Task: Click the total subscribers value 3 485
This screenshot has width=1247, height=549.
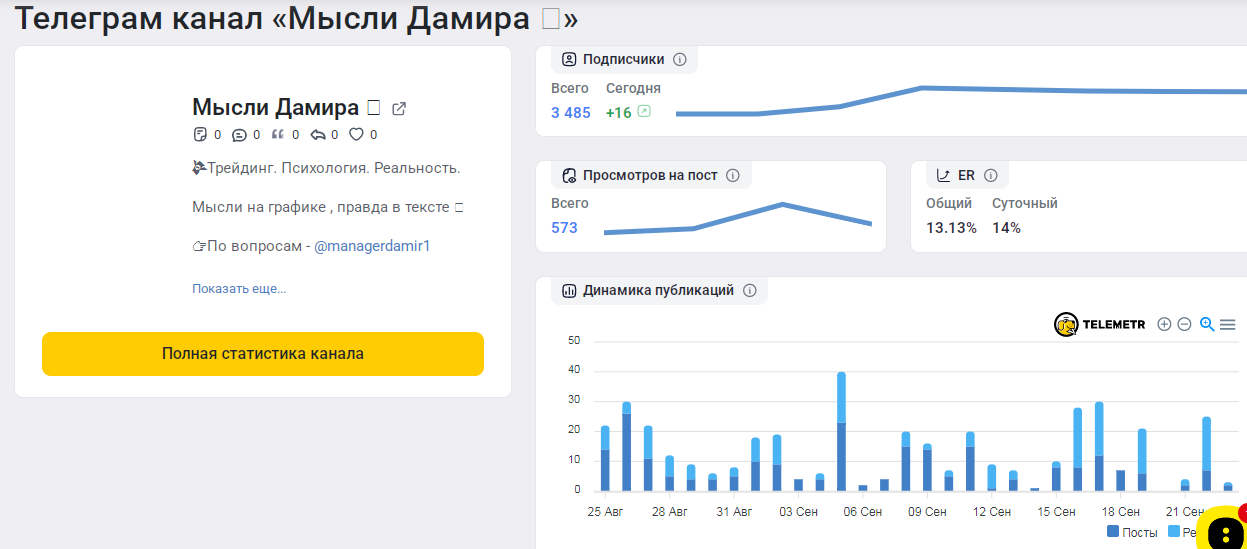Action: click(571, 113)
